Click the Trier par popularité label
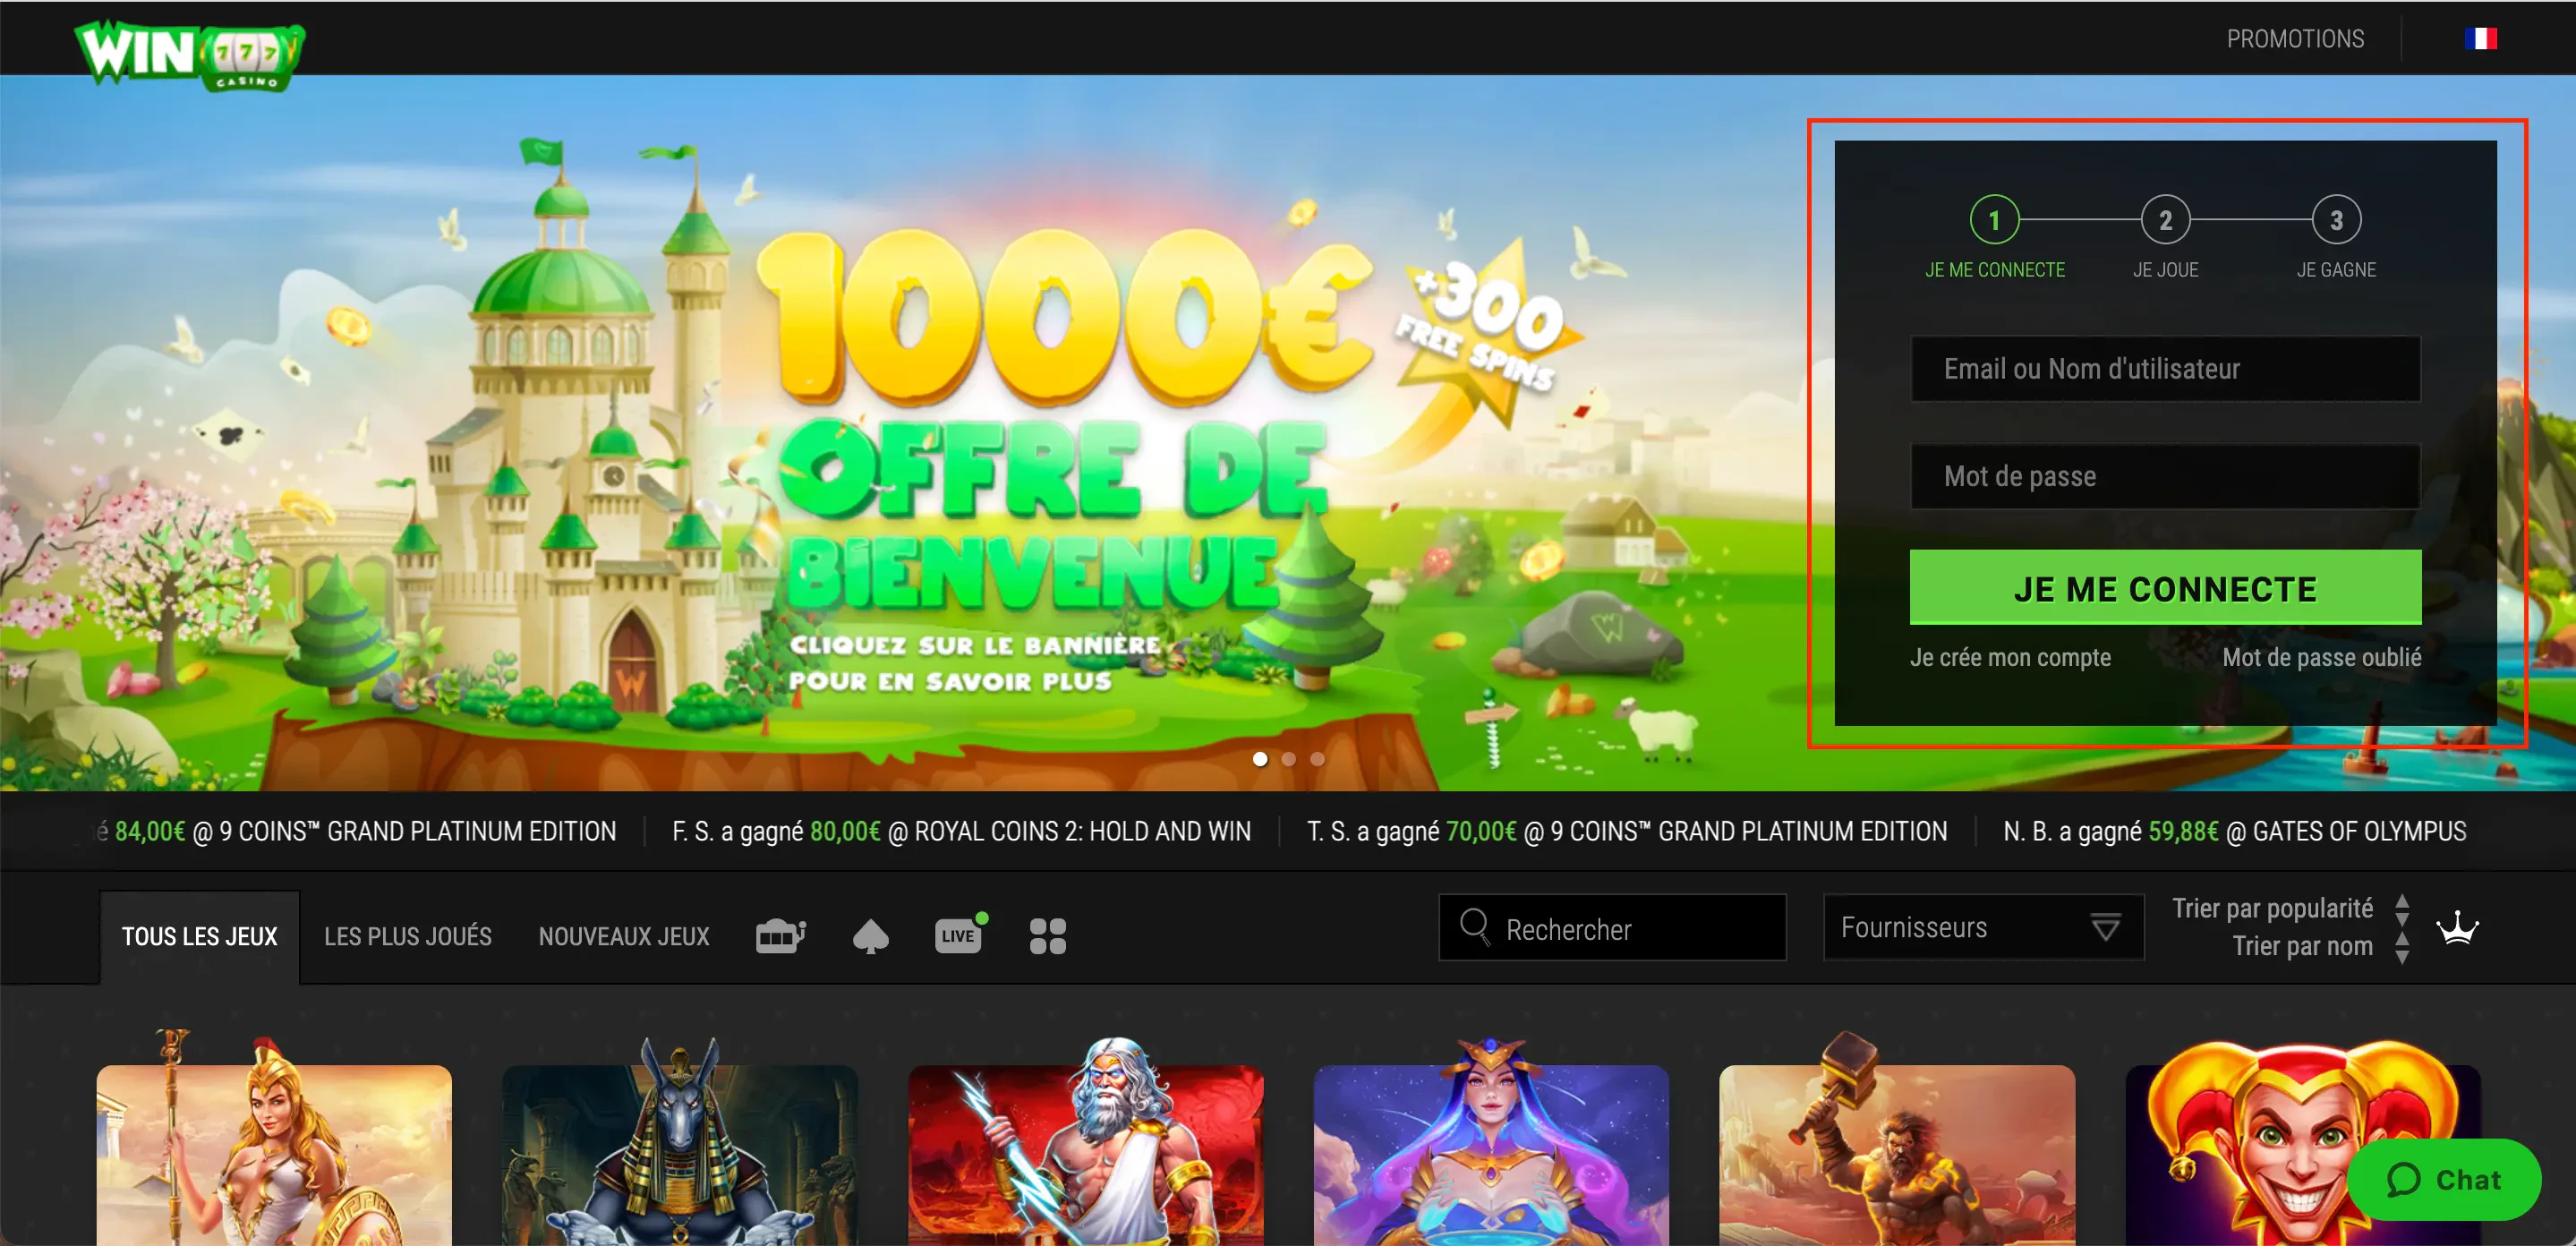 coord(2272,909)
